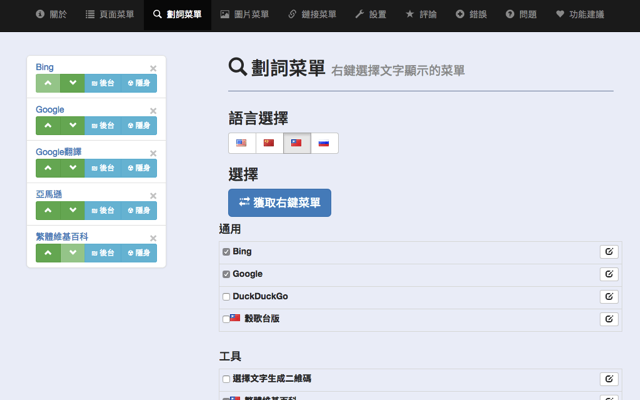The height and width of the screenshot is (400, 640).
Task: Open the 錯誤 tab
Action: [x=471, y=14]
